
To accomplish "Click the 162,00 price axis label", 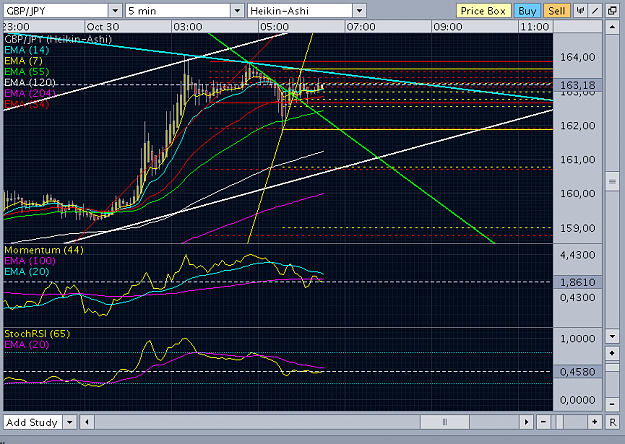I will coord(578,126).
